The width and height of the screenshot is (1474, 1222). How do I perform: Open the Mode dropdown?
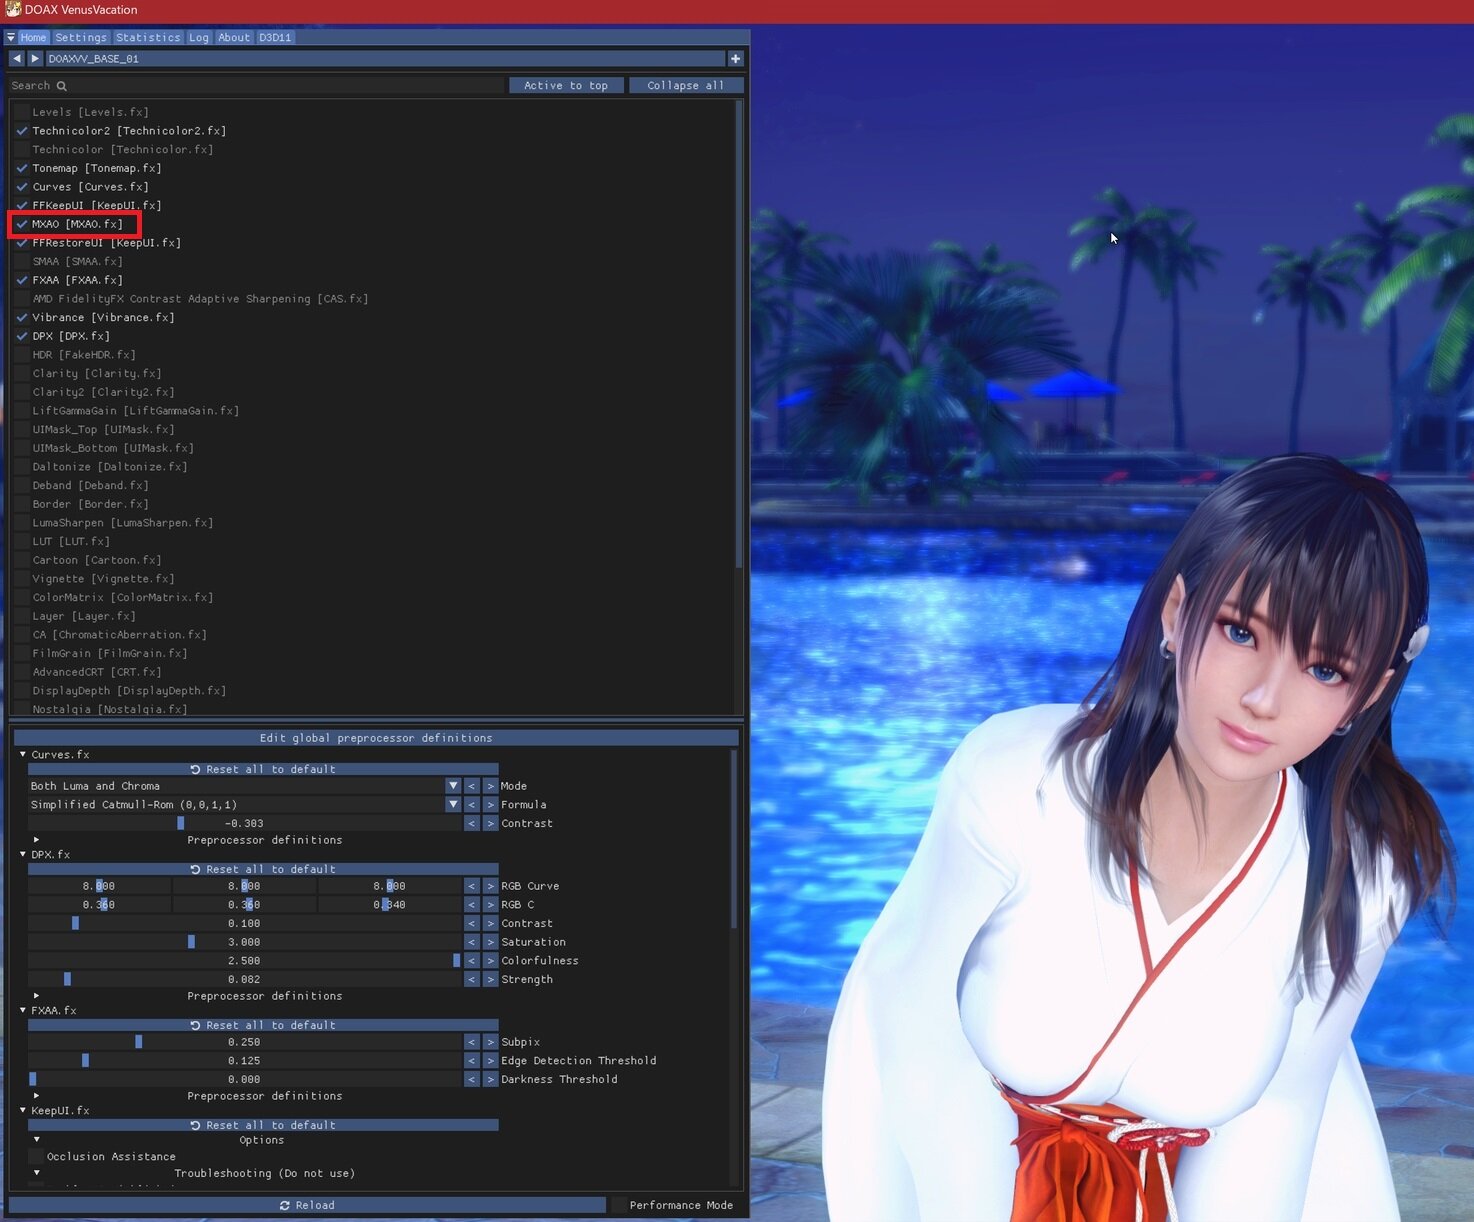(453, 786)
